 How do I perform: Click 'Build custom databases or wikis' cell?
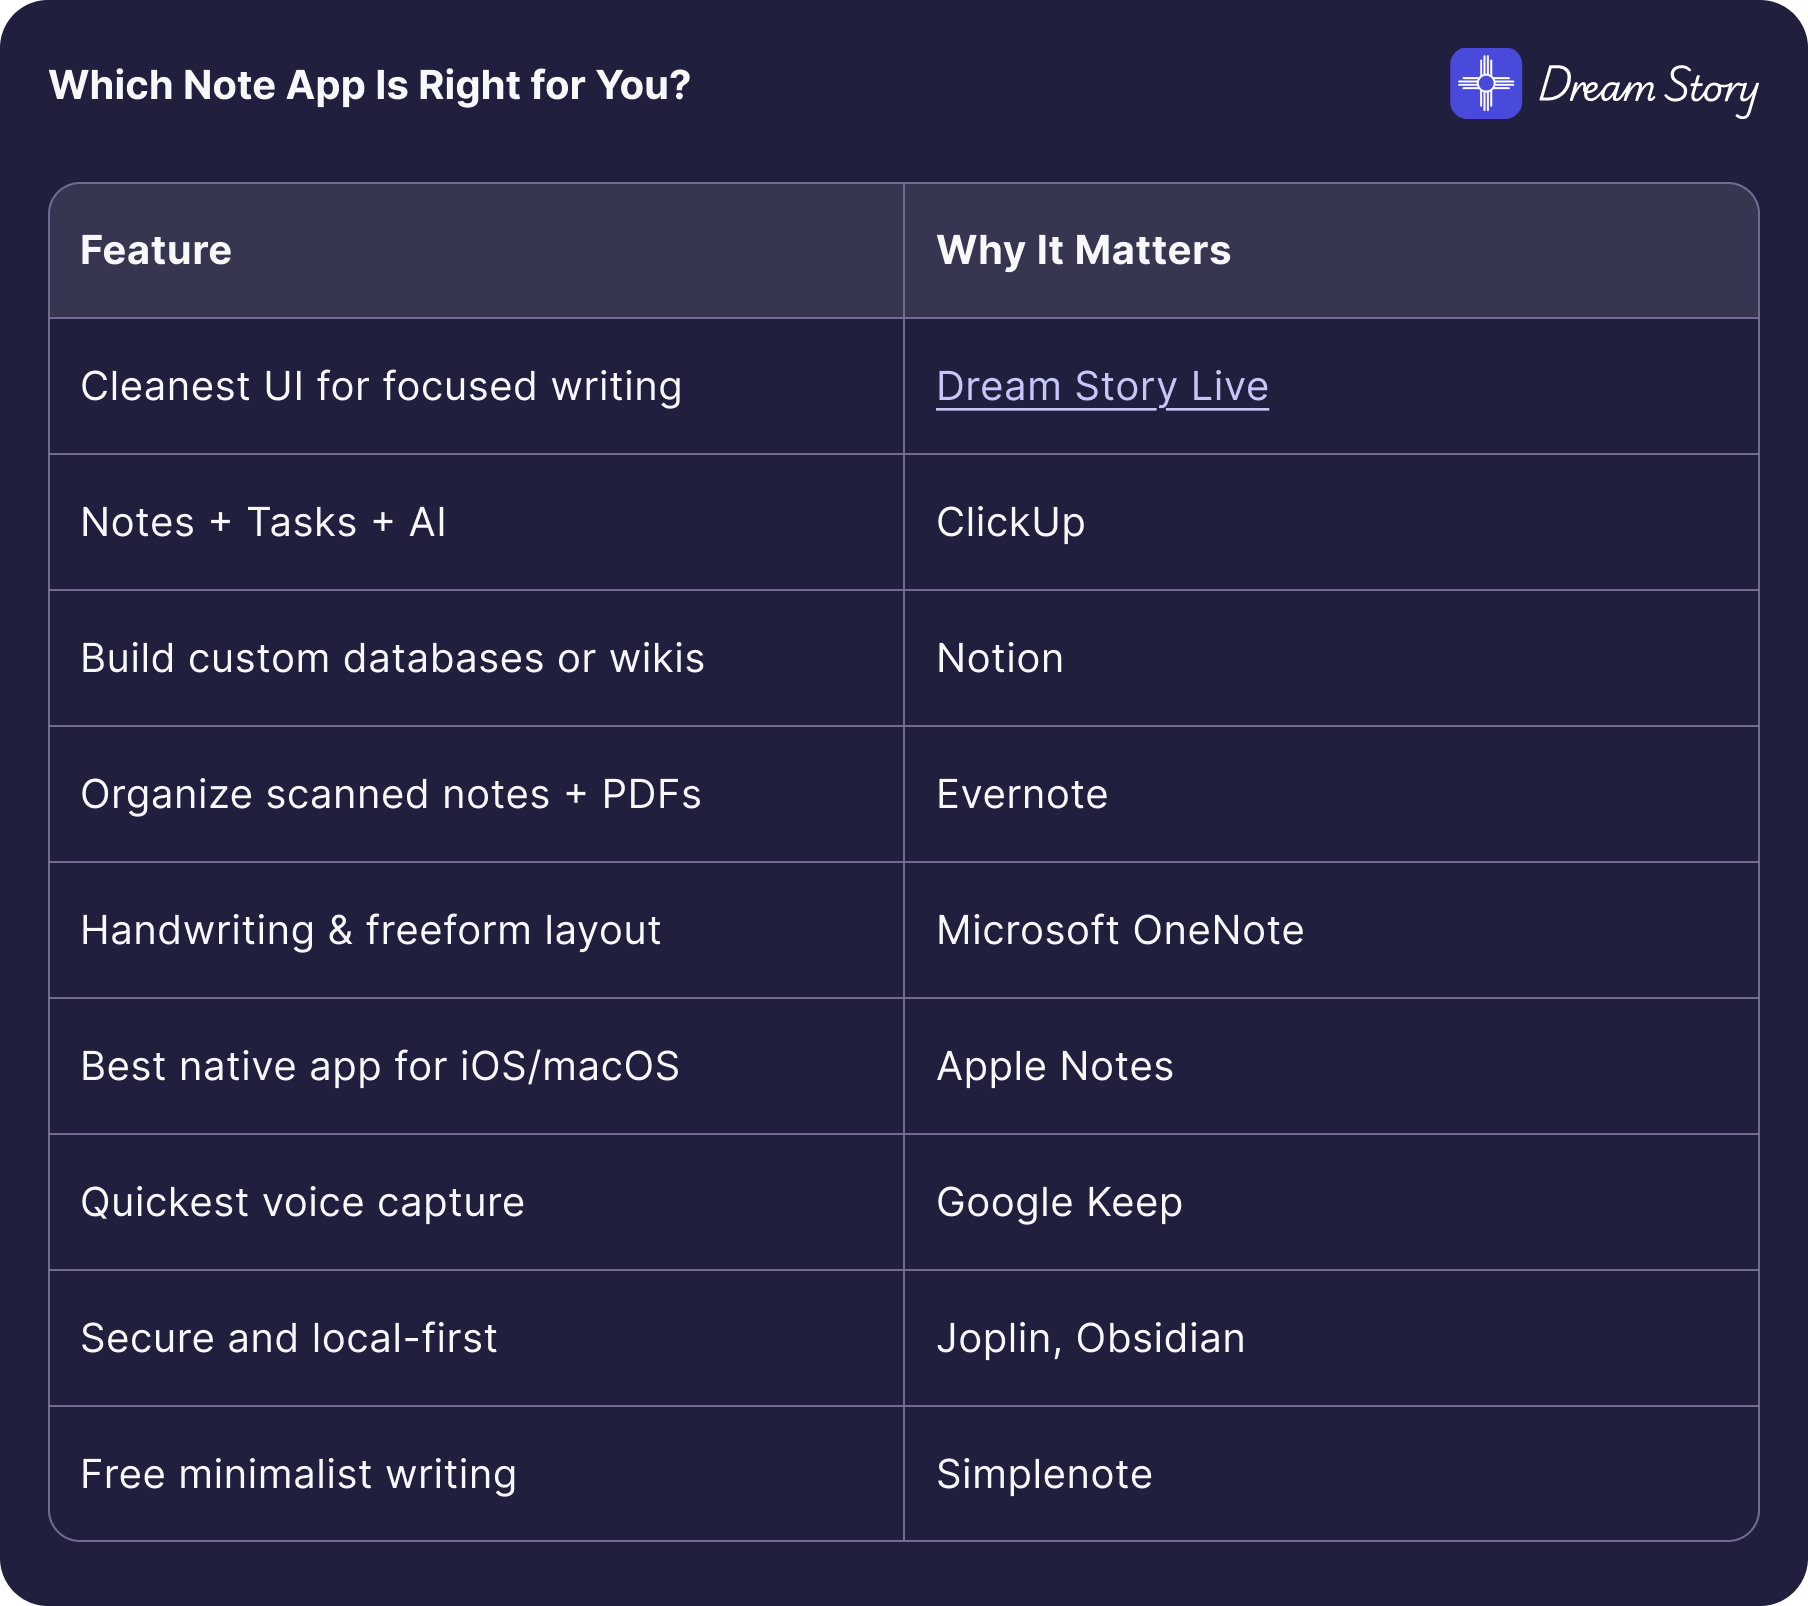point(477,659)
